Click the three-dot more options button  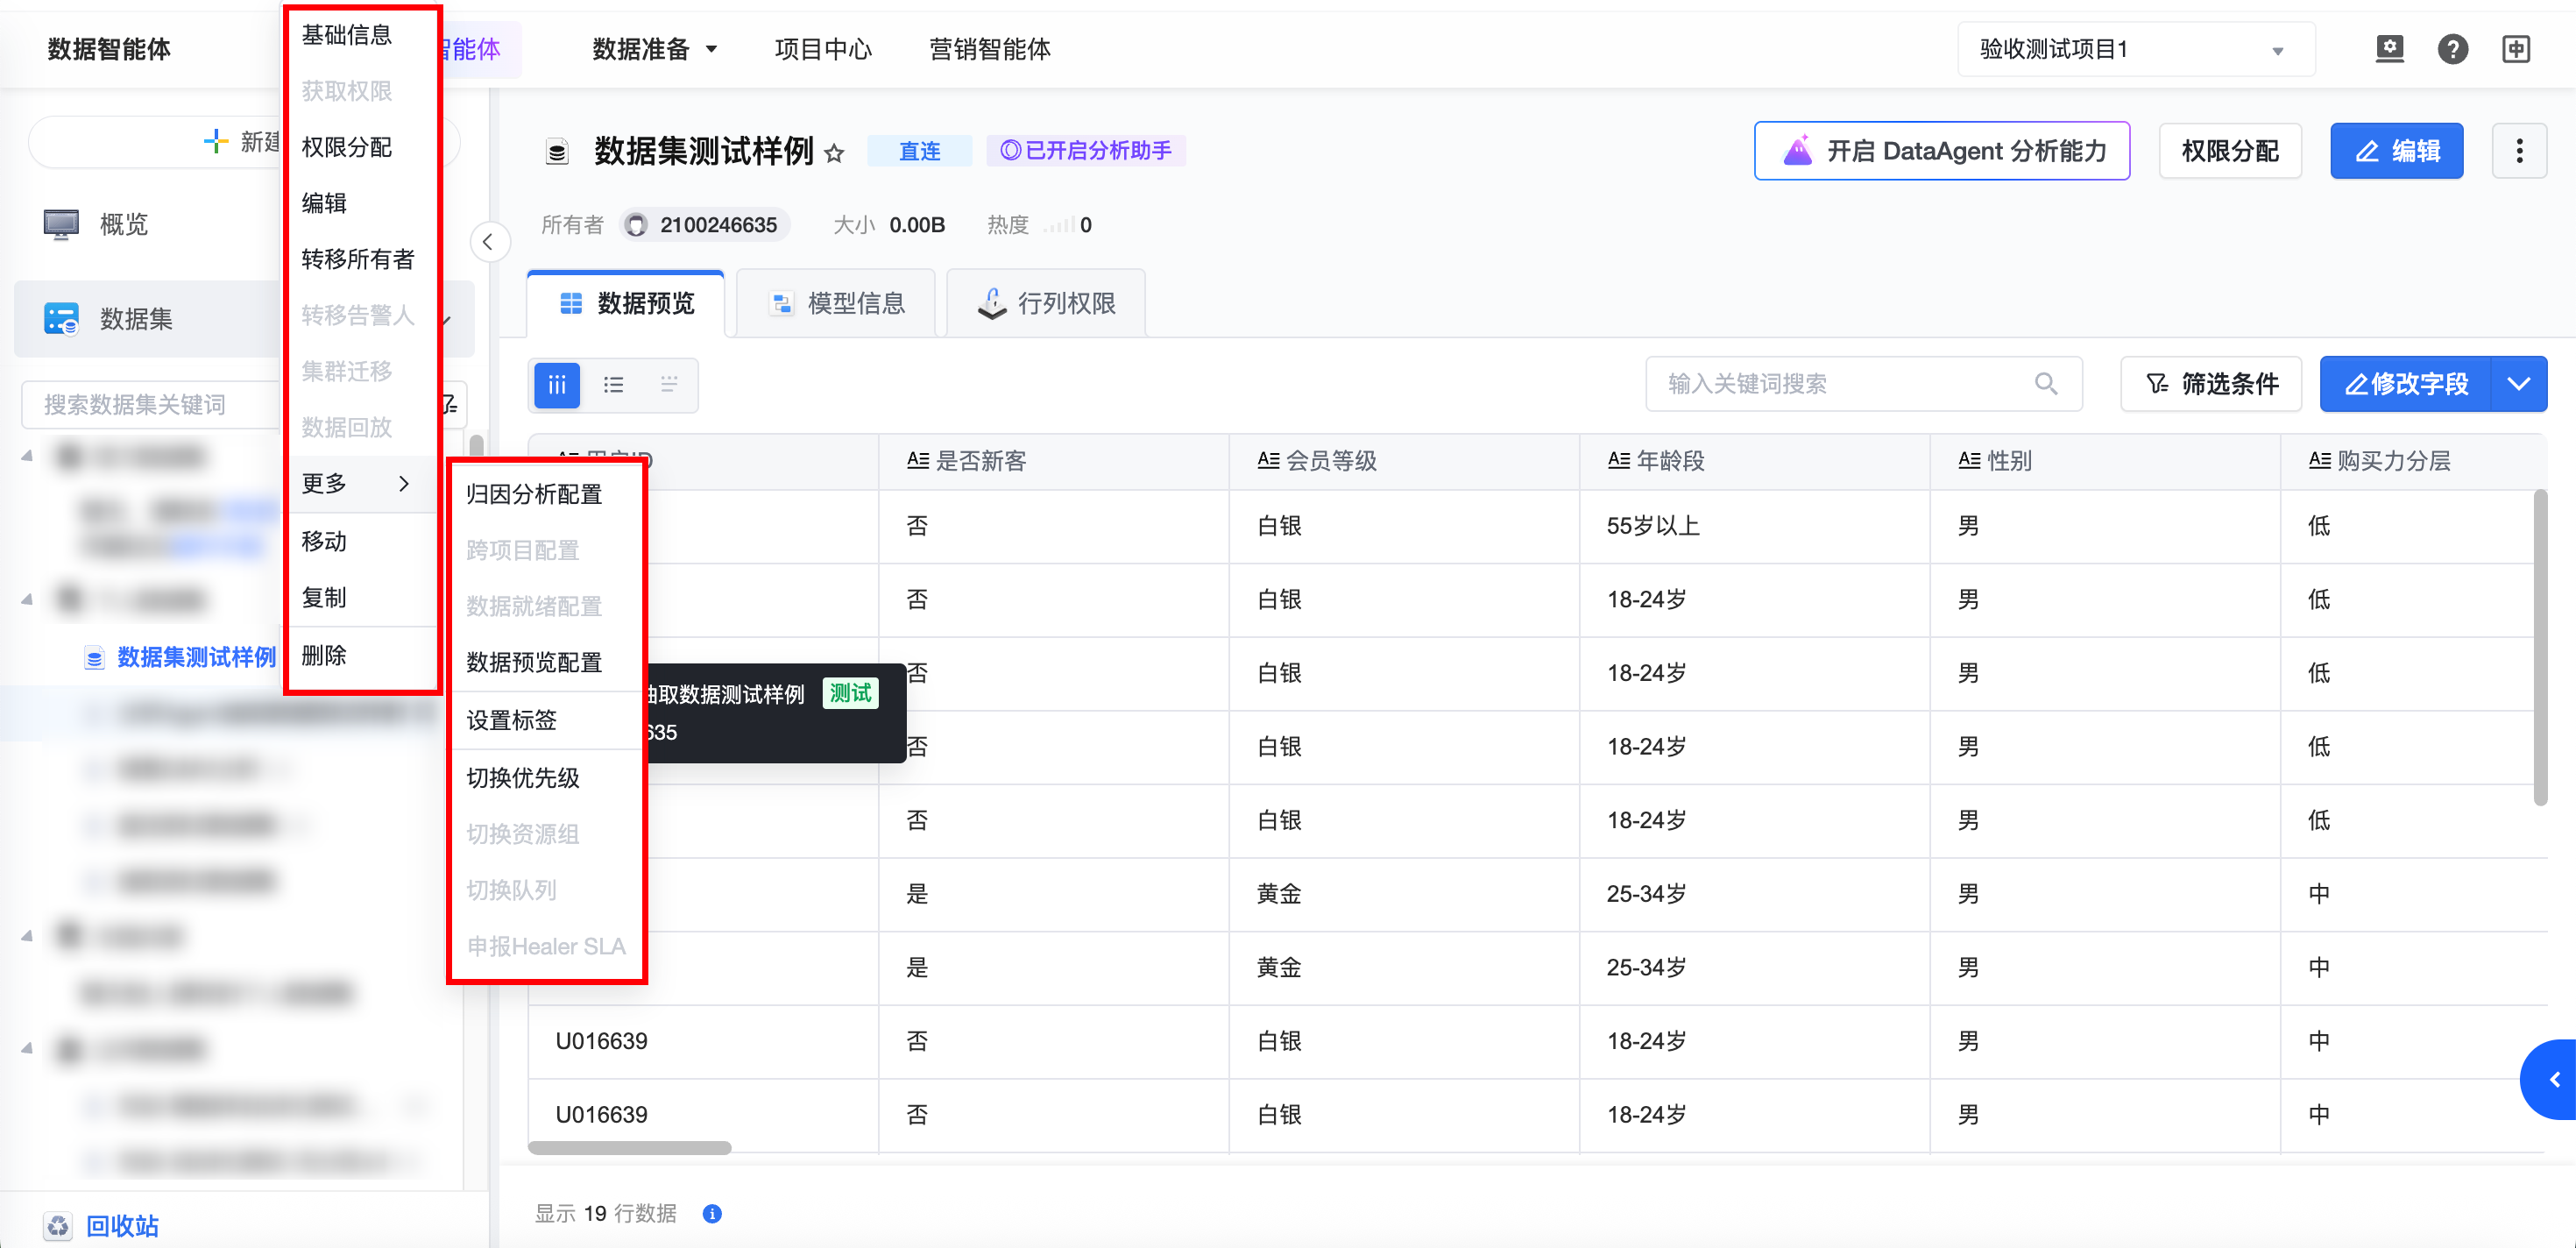point(2518,151)
